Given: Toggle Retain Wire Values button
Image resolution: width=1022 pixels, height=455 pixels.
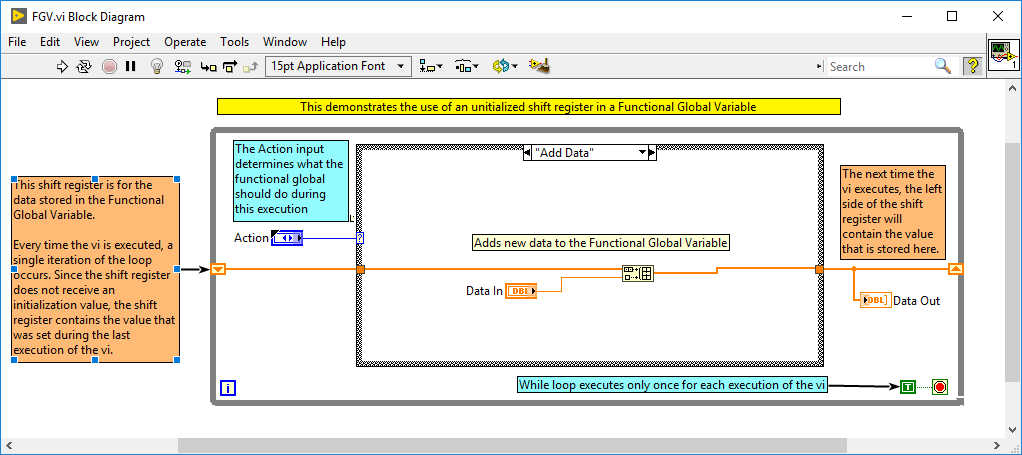Looking at the screenshot, I should [x=183, y=67].
